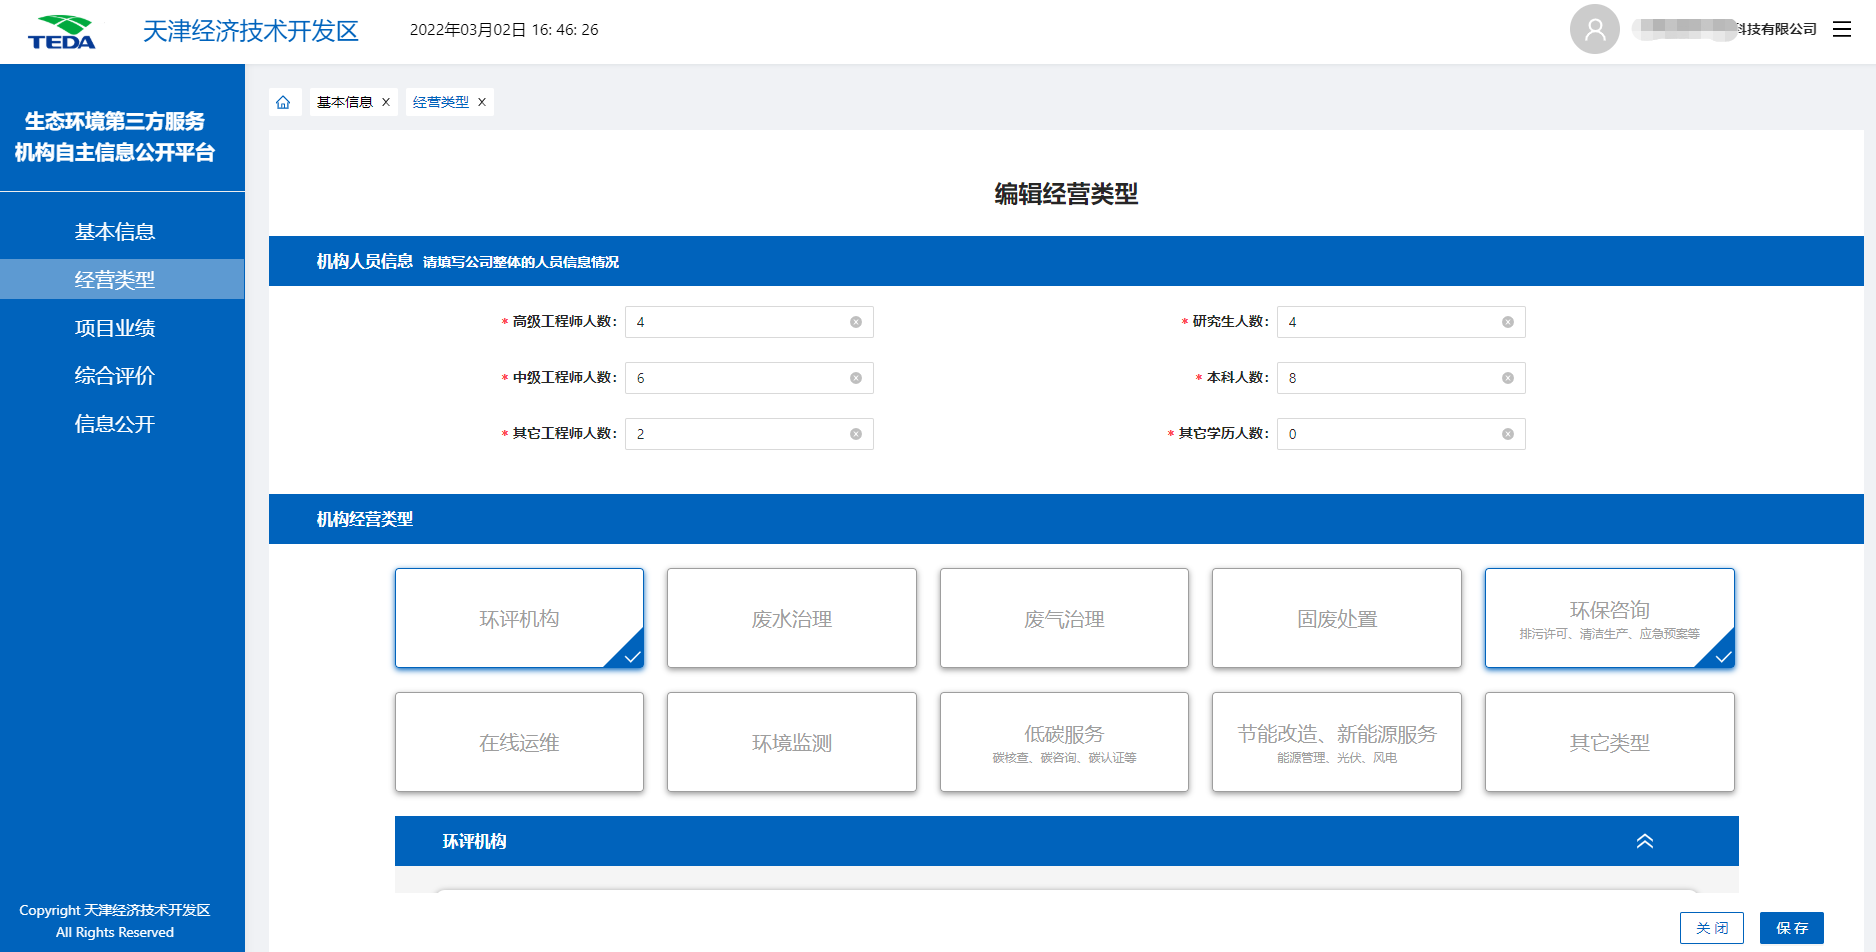
Task: Select the 在线运维 business type card
Action: pos(519,742)
